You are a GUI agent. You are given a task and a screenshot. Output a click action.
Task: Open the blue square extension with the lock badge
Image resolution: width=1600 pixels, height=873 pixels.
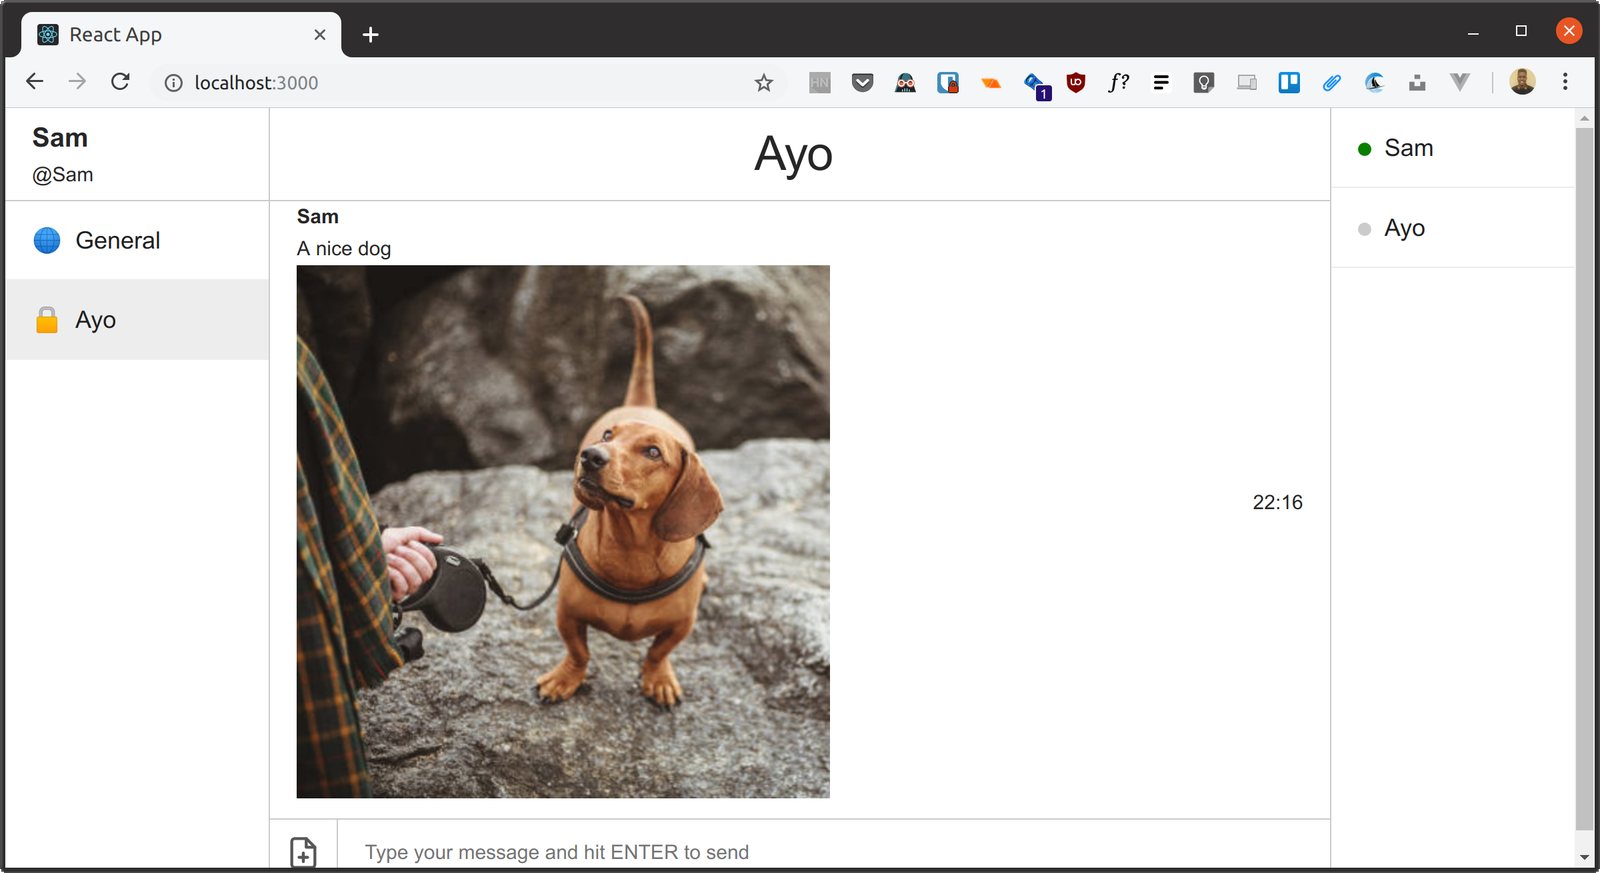(948, 83)
